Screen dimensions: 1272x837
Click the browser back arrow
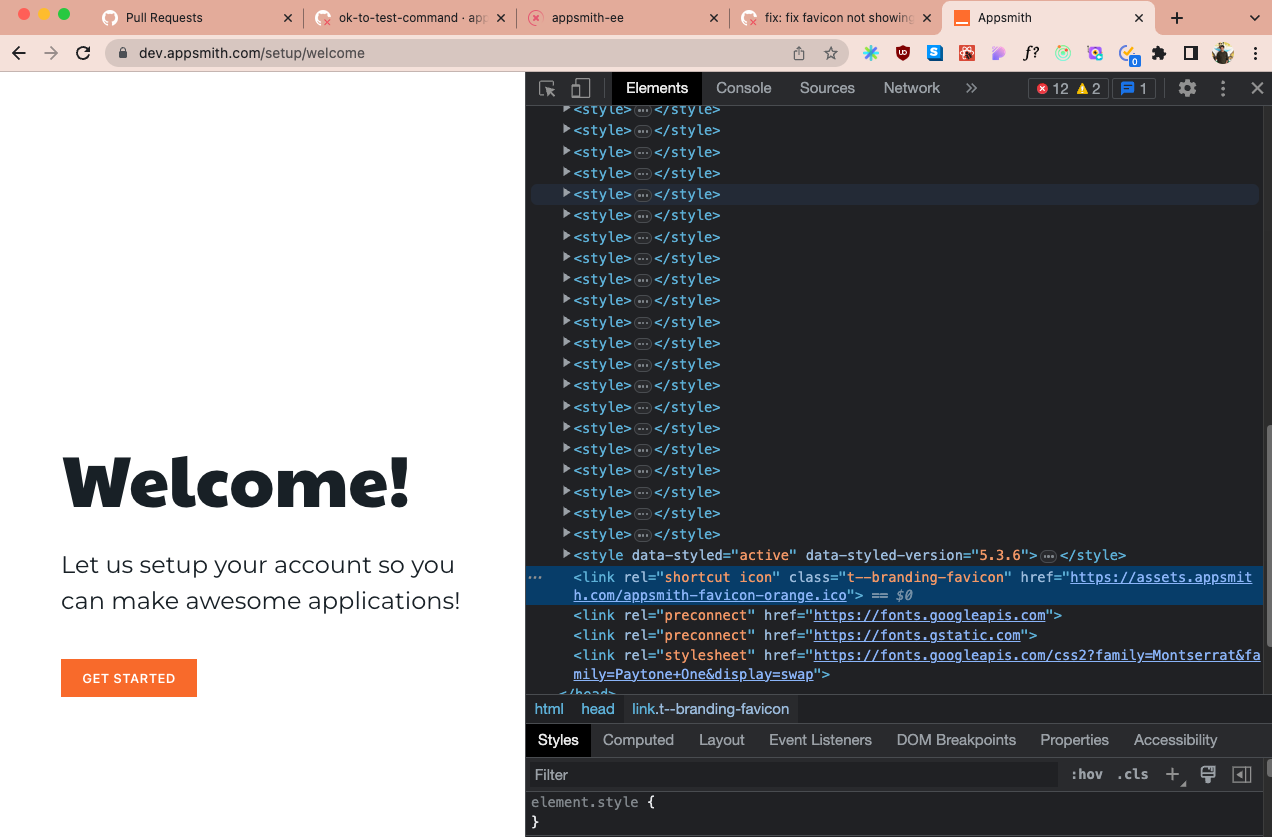(19, 53)
